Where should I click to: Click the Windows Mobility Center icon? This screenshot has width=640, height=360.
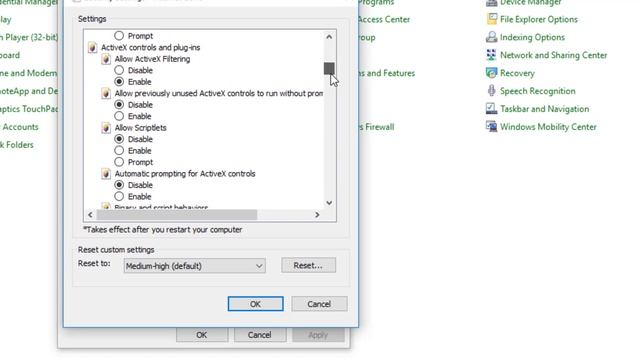[492, 127]
